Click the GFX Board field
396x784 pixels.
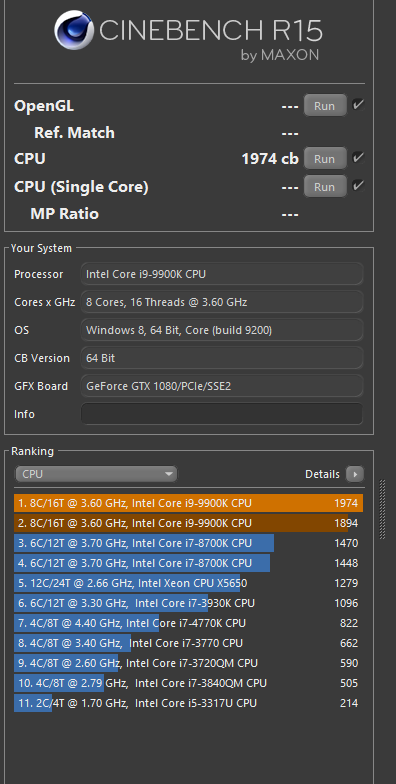(222, 386)
